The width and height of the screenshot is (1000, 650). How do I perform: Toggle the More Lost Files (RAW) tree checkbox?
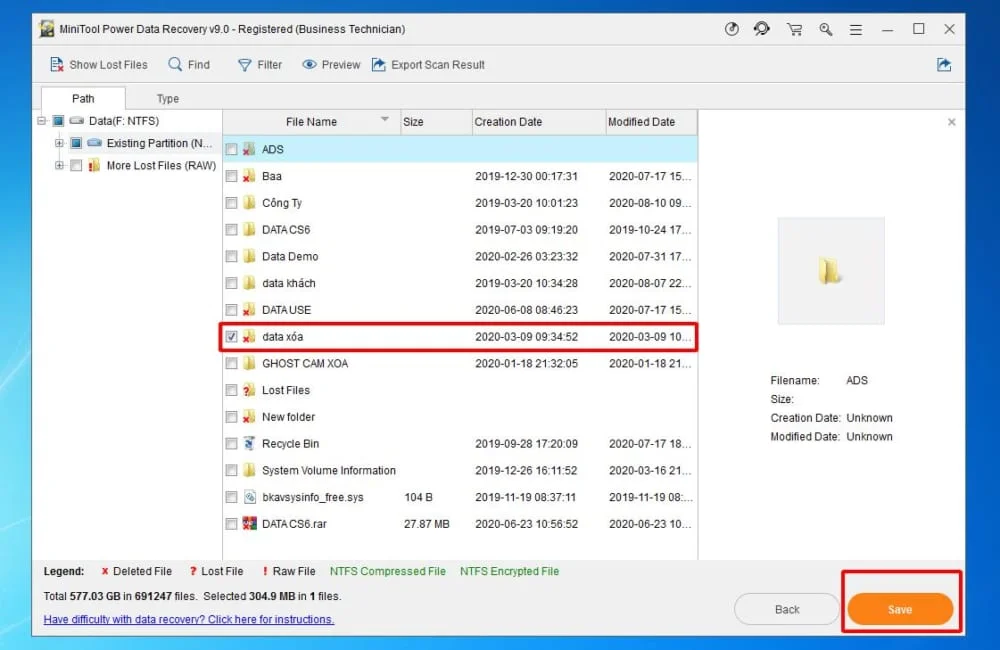pyautogui.click(x=76, y=165)
